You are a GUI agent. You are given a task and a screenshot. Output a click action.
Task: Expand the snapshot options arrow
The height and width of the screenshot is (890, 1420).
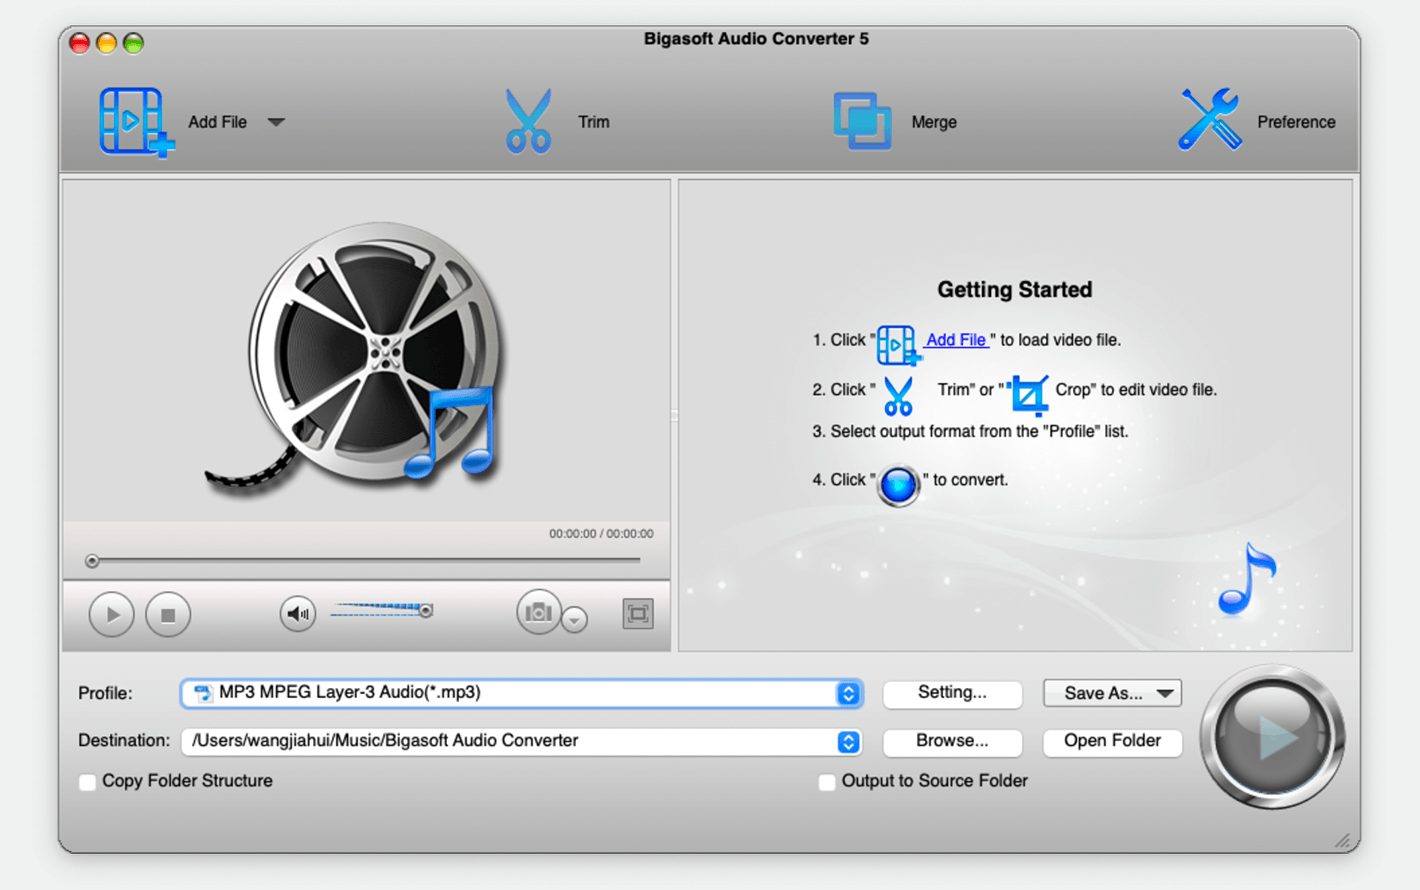coord(574,620)
